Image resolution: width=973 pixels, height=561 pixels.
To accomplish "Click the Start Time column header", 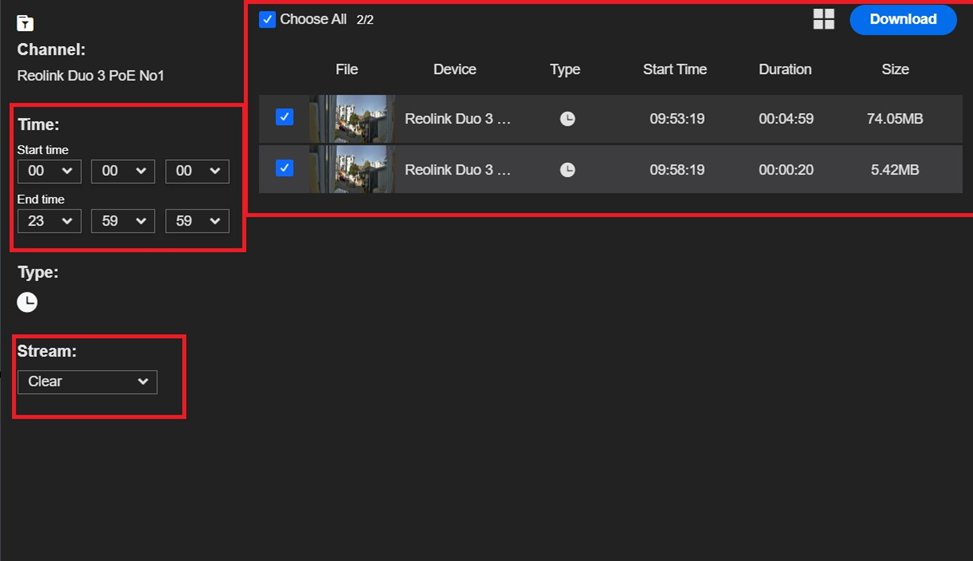I will click(675, 70).
